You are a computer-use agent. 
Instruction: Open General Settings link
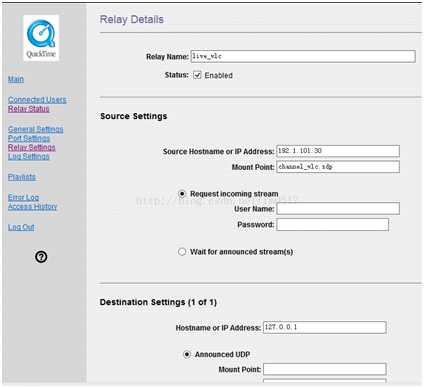[x=35, y=129]
